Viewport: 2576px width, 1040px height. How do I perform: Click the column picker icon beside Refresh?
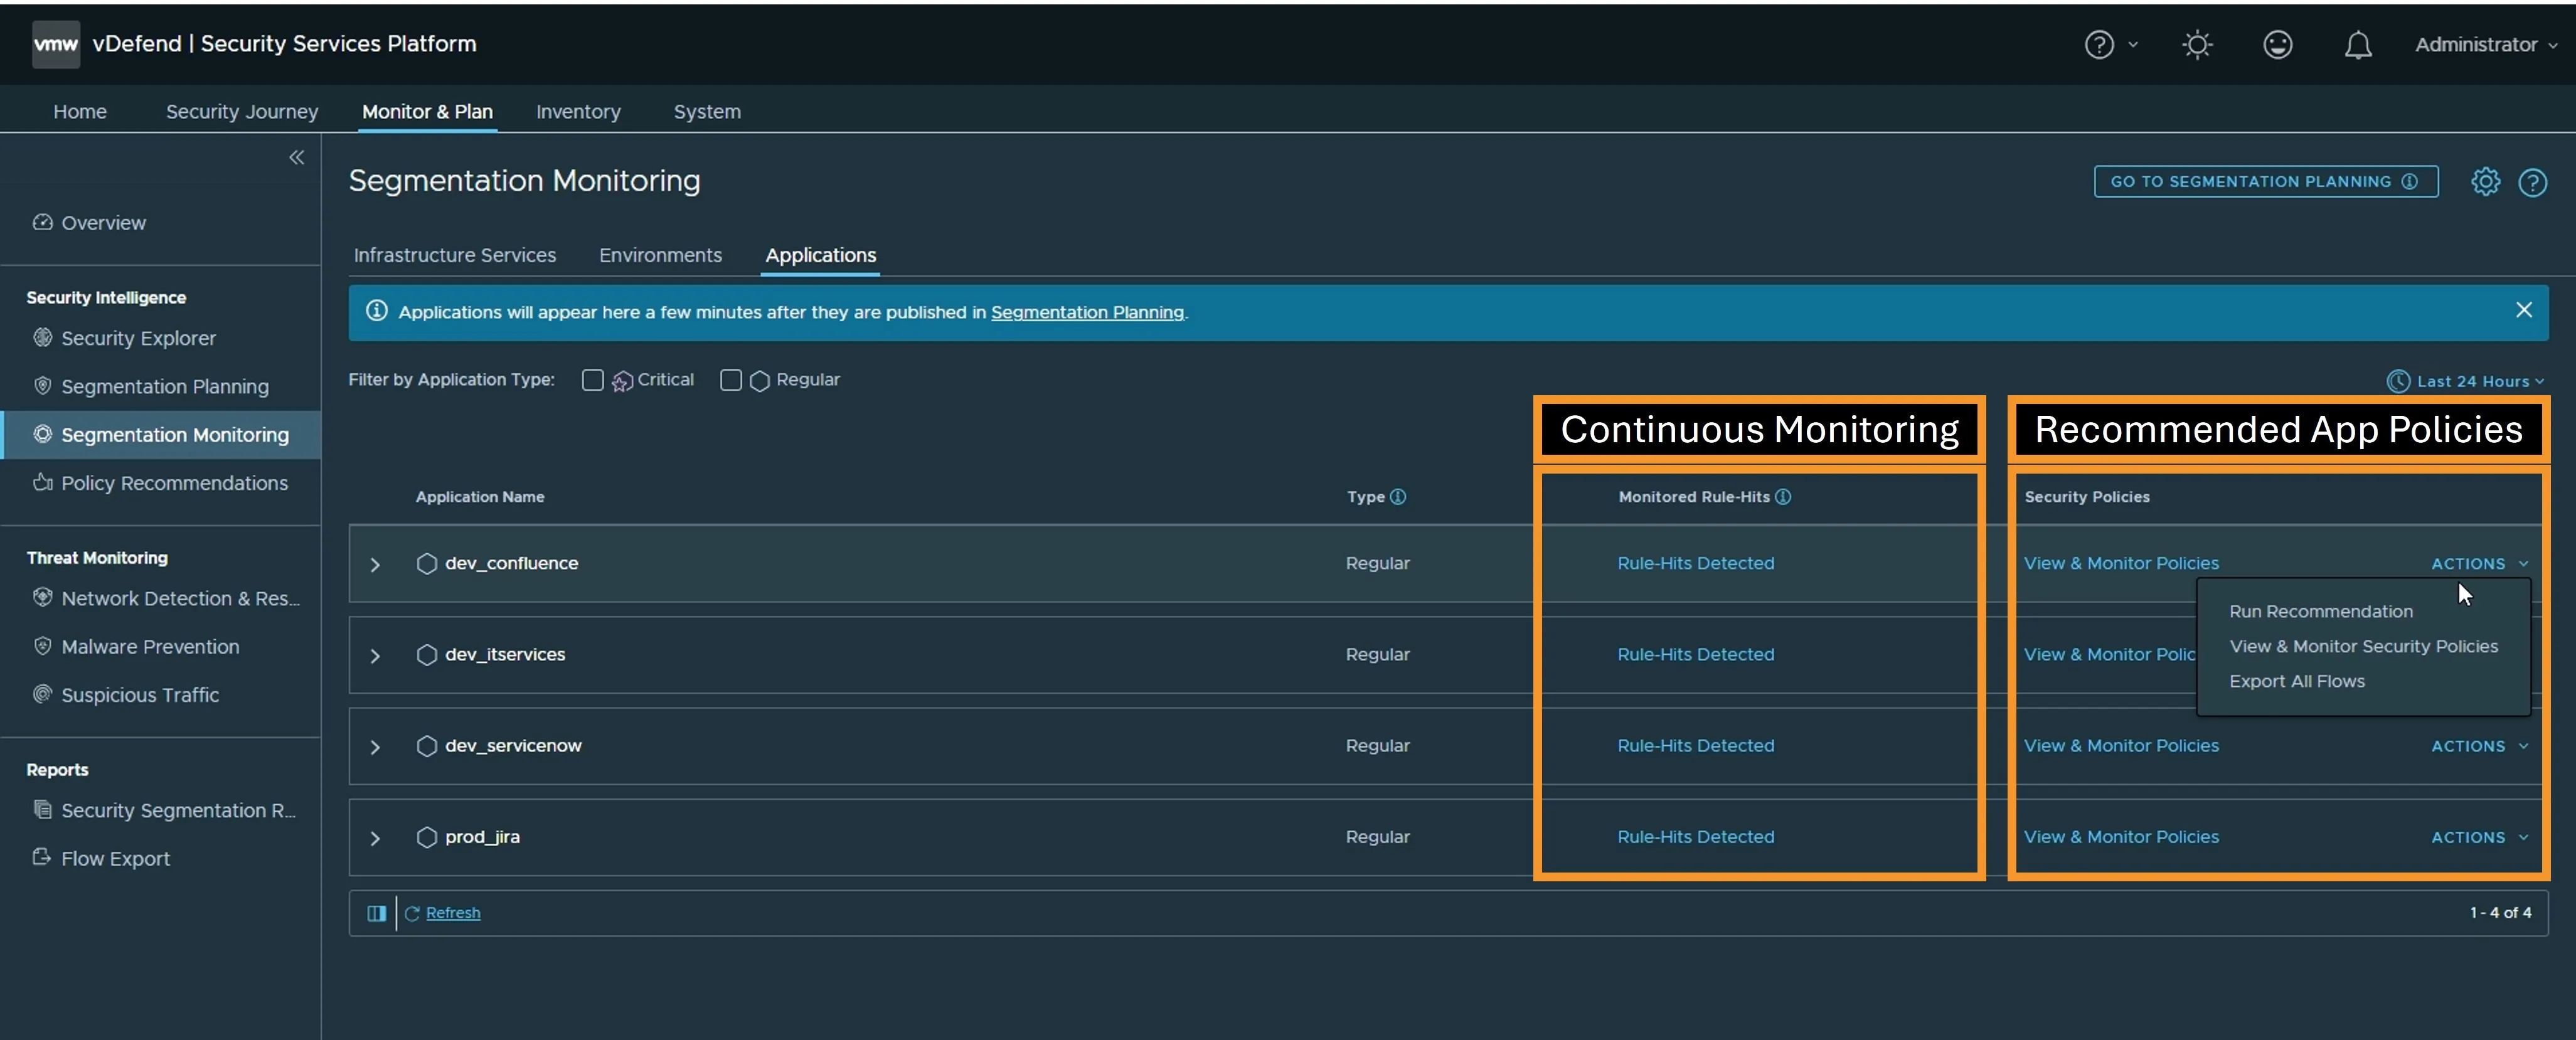tap(376, 913)
